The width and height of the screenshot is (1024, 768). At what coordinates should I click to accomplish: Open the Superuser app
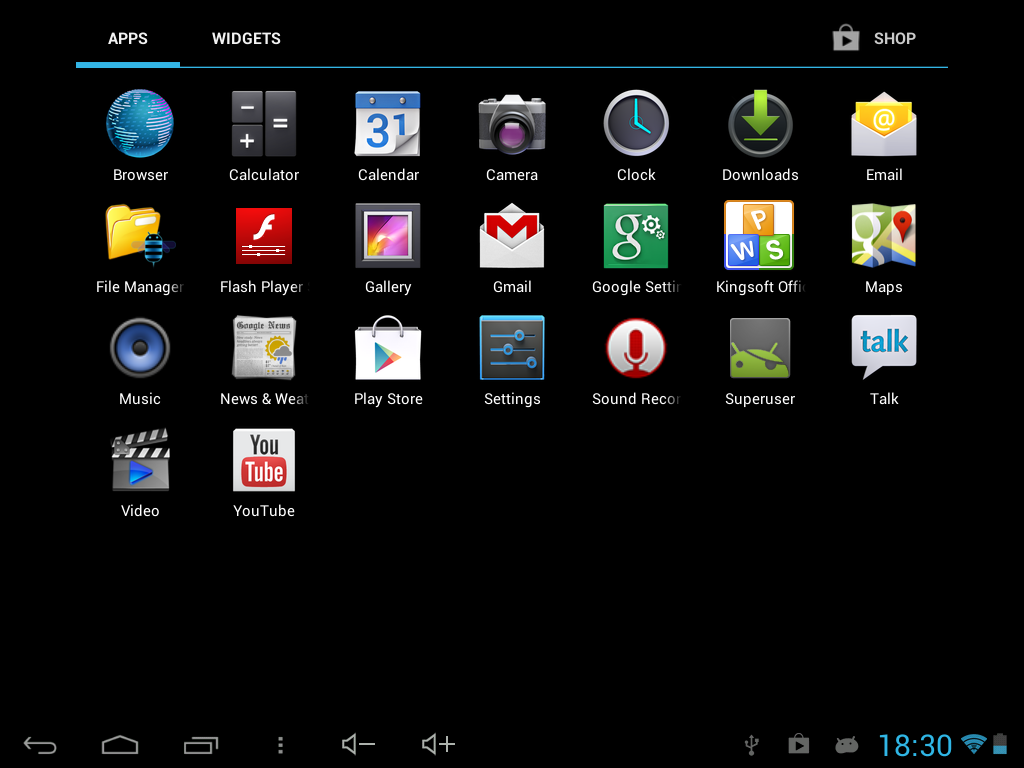point(760,360)
